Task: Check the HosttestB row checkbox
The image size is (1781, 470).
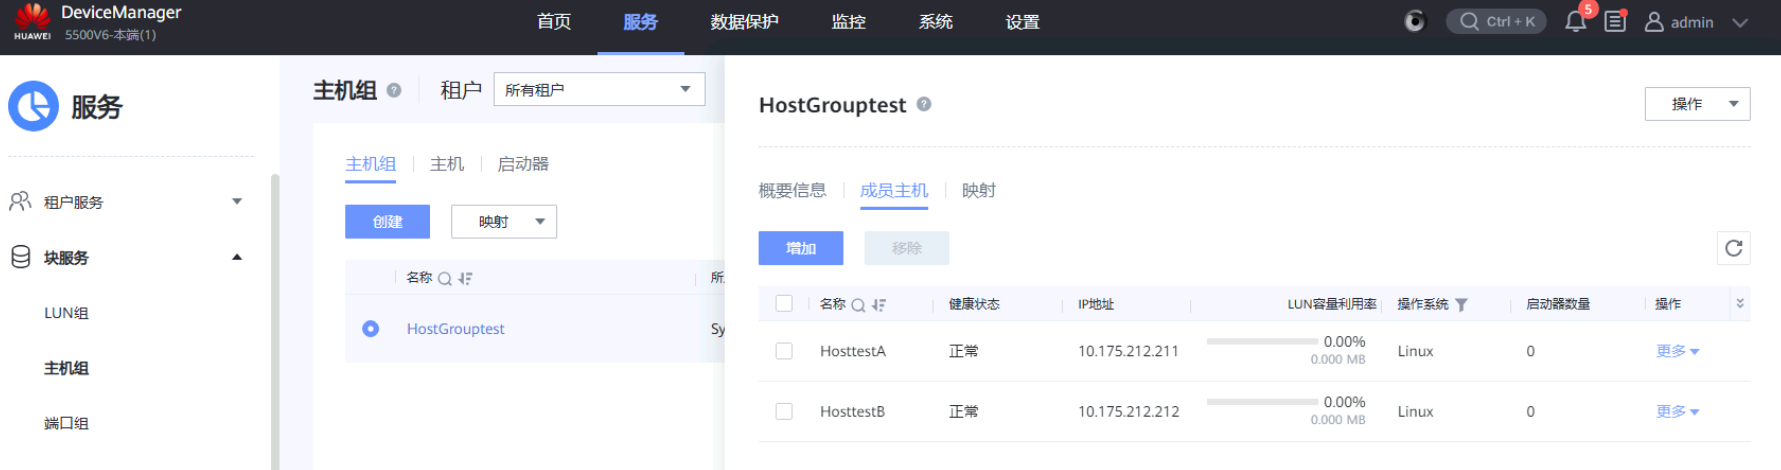Action: tap(784, 411)
